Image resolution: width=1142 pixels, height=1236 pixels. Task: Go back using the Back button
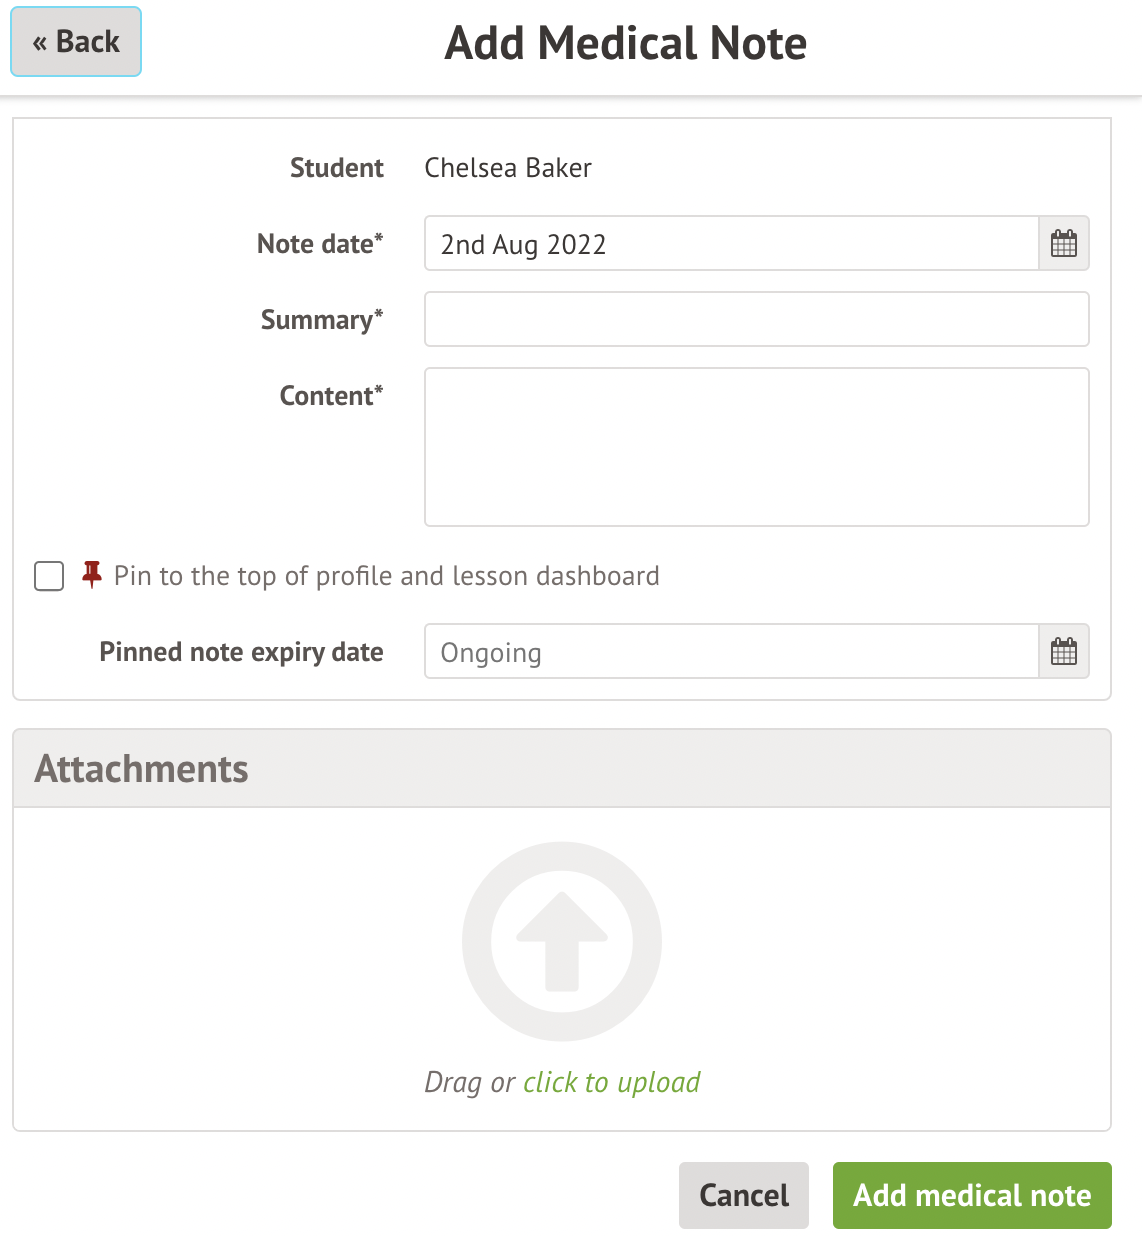[x=76, y=42]
